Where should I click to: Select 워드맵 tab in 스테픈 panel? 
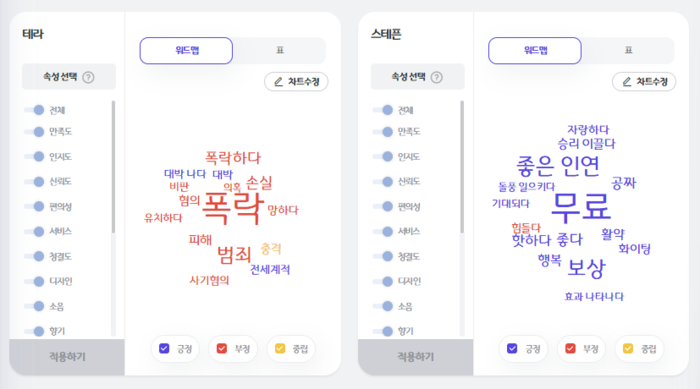tap(535, 50)
